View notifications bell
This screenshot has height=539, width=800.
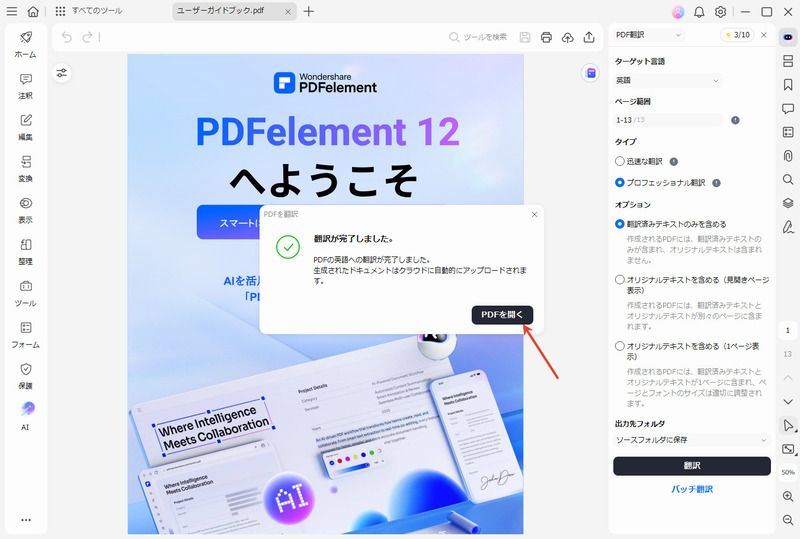pos(699,12)
